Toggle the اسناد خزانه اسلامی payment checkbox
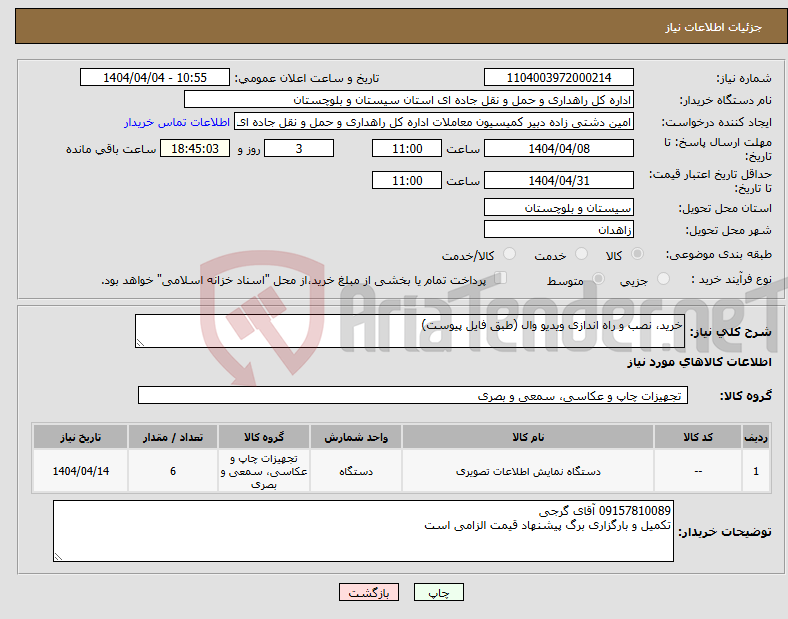 (x=501, y=278)
